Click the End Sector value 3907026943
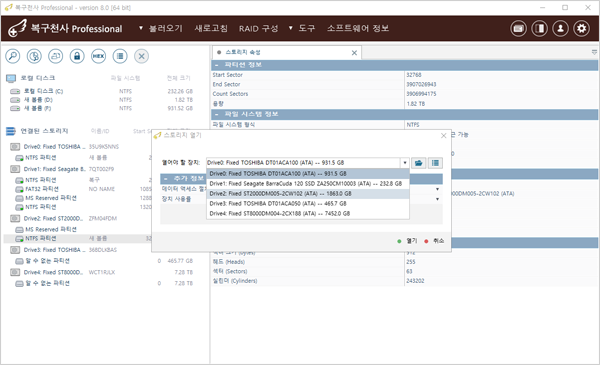 click(x=421, y=85)
